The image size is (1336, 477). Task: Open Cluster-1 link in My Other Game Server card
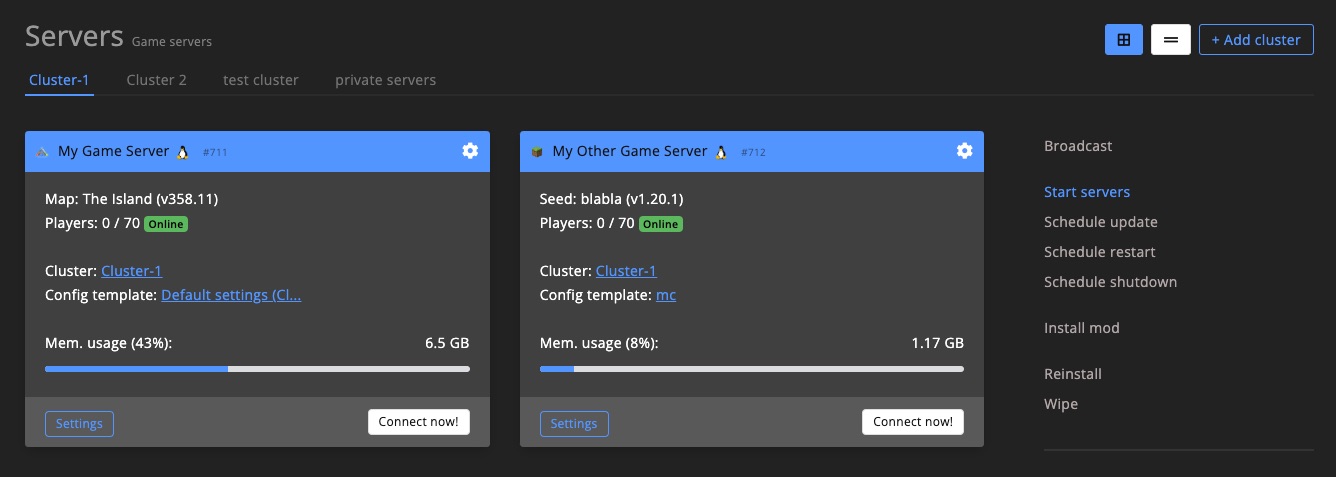[626, 271]
